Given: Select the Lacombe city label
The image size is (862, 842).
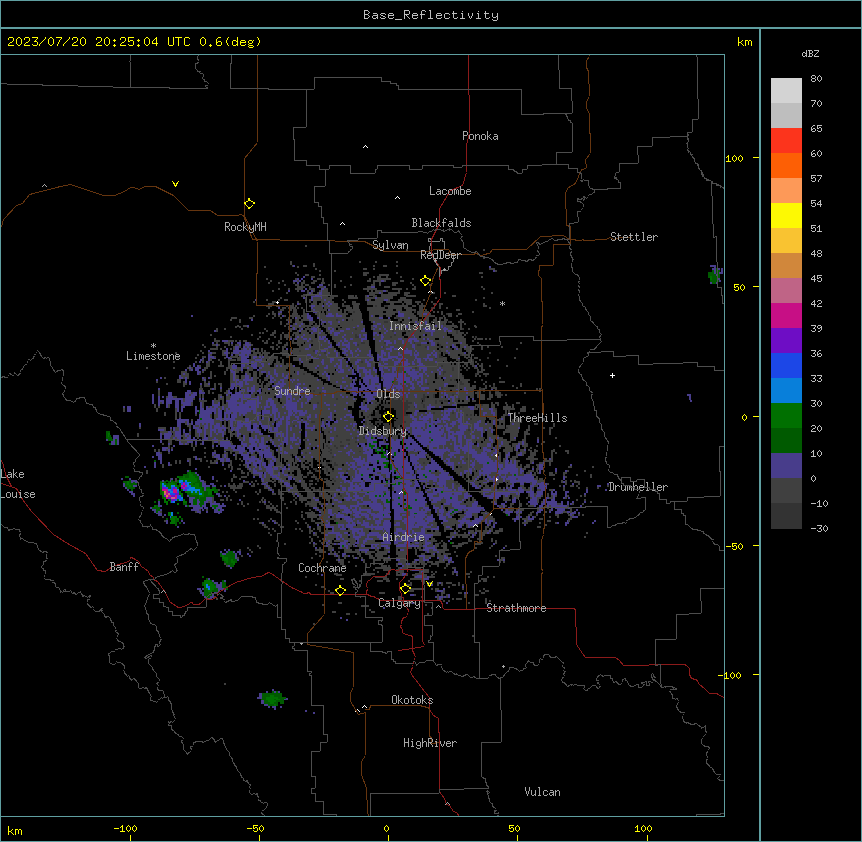Looking at the screenshot, I should pyautogui.click(x=450, y=191).
